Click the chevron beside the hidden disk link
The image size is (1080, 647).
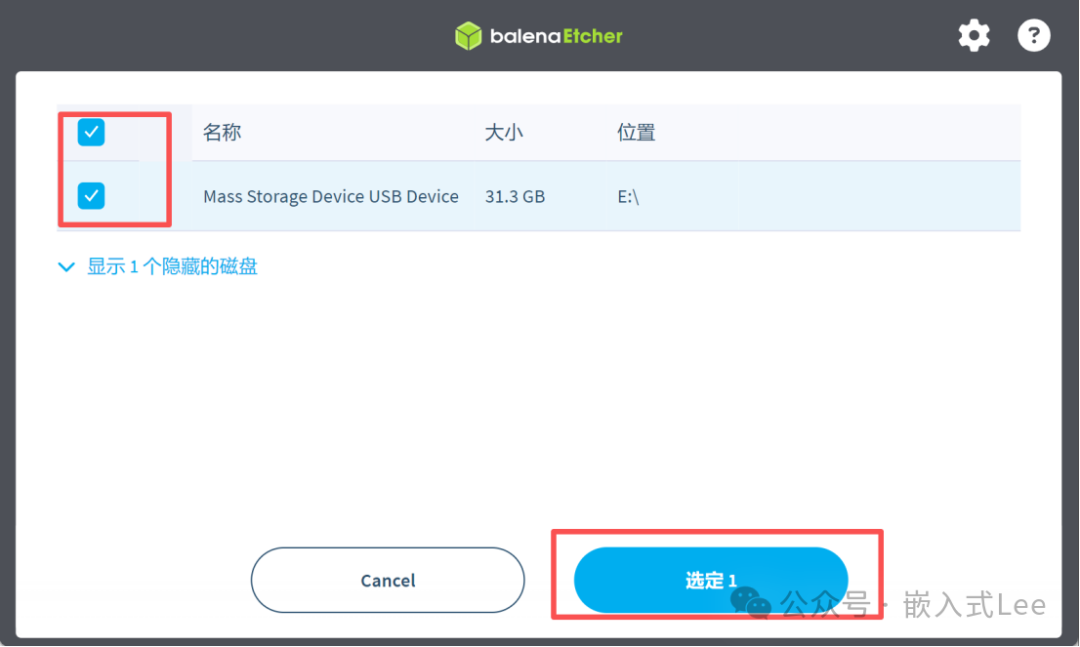(66, 267)
